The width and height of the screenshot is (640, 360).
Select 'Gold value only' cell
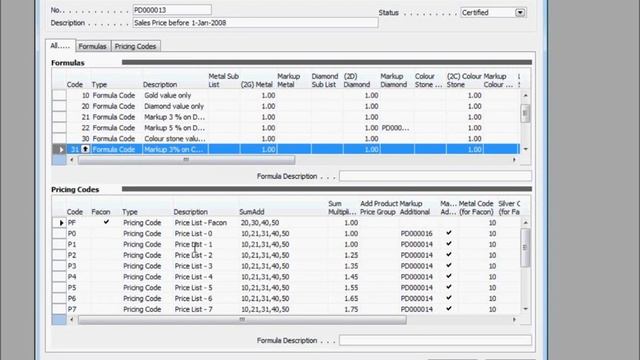click(x=175, y=95)
